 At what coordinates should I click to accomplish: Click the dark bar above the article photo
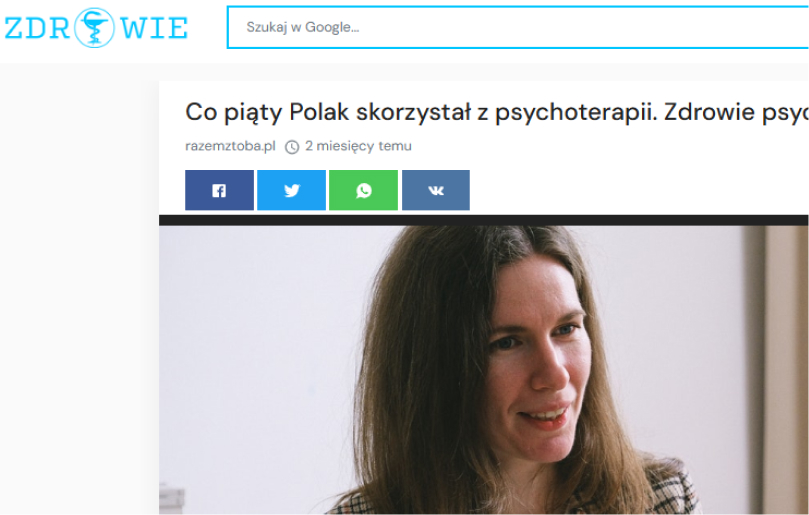coord(483,220)
